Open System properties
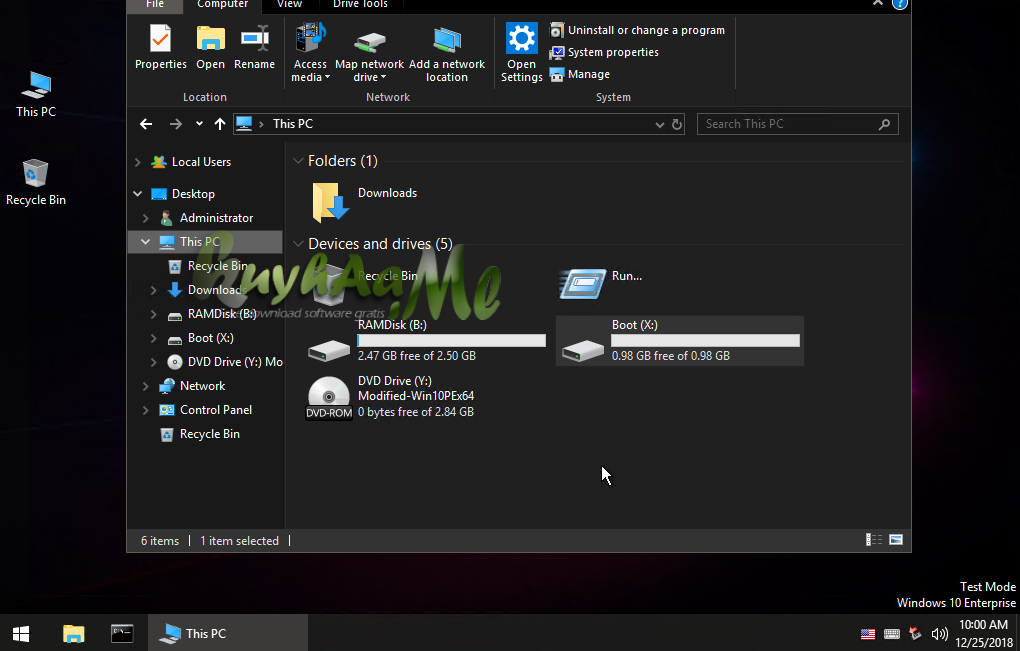Image resolution: width=1020 pixels, height=651 pixels. 604,52
